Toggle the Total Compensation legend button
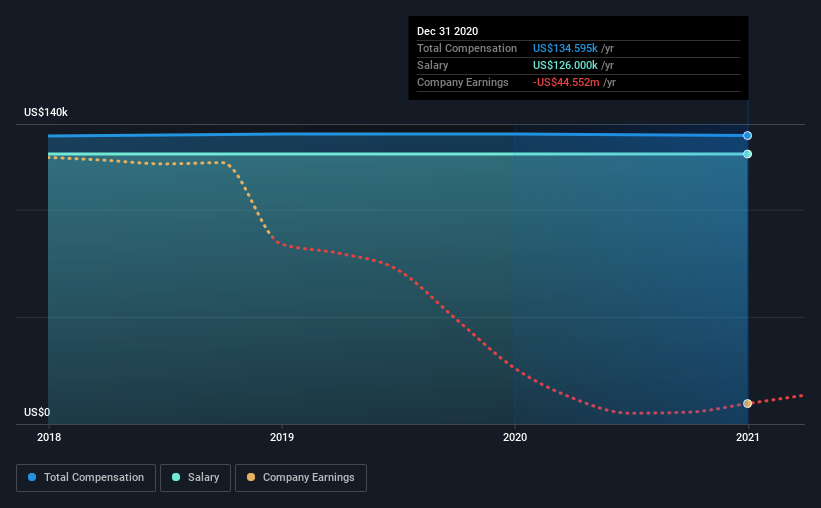This screenshot has height=508, width=821. pyautogui.click(x=86, y=478)
